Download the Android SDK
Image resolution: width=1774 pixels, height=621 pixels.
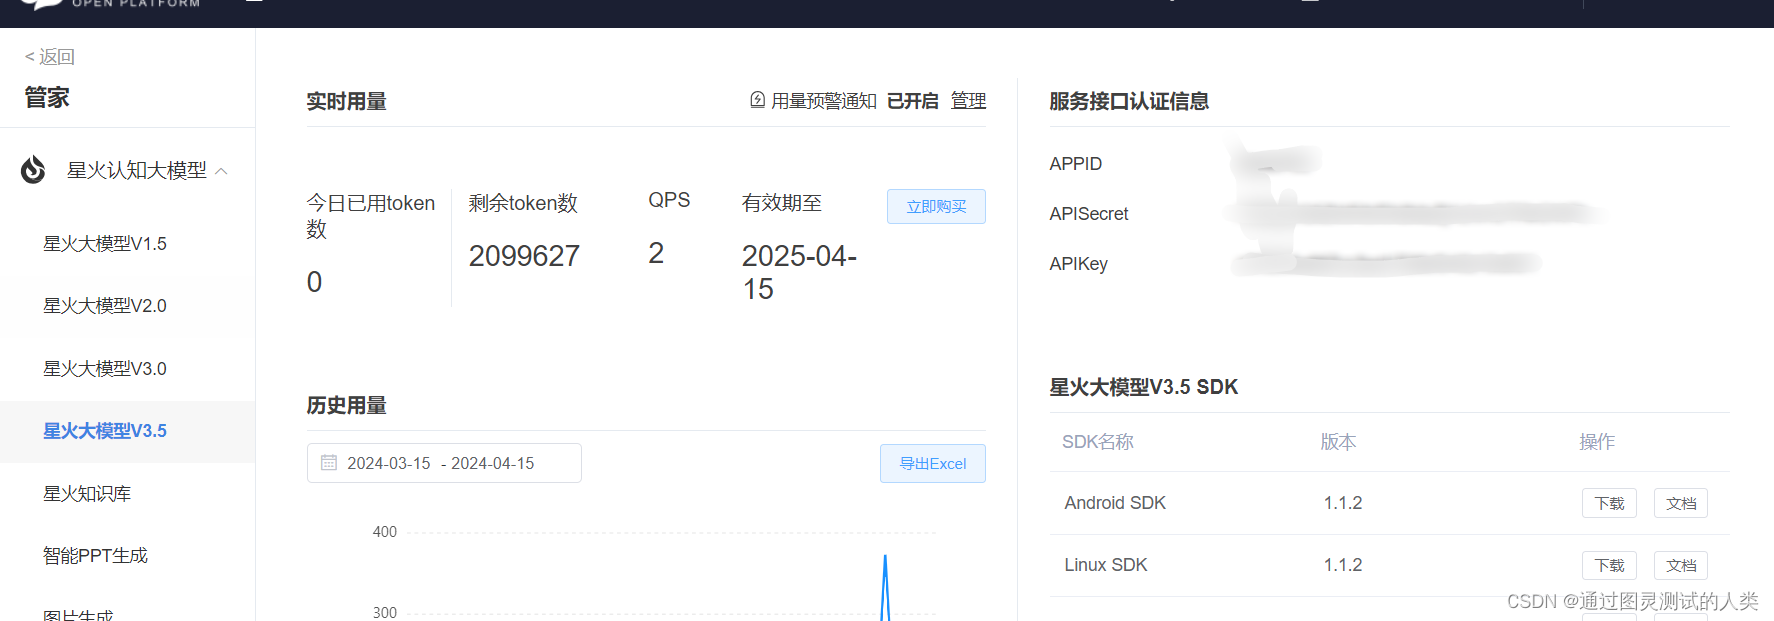pyautogui.click(x=1609, y=503)
